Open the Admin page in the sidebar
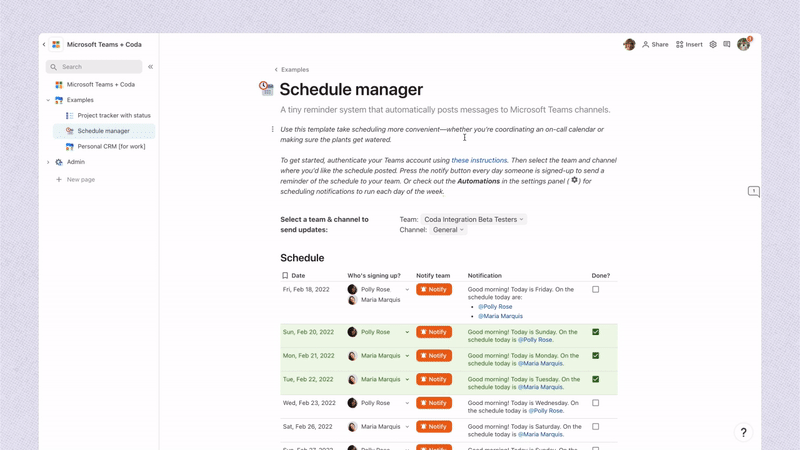Viewport: 800px width, 450px height. [76, 162]
